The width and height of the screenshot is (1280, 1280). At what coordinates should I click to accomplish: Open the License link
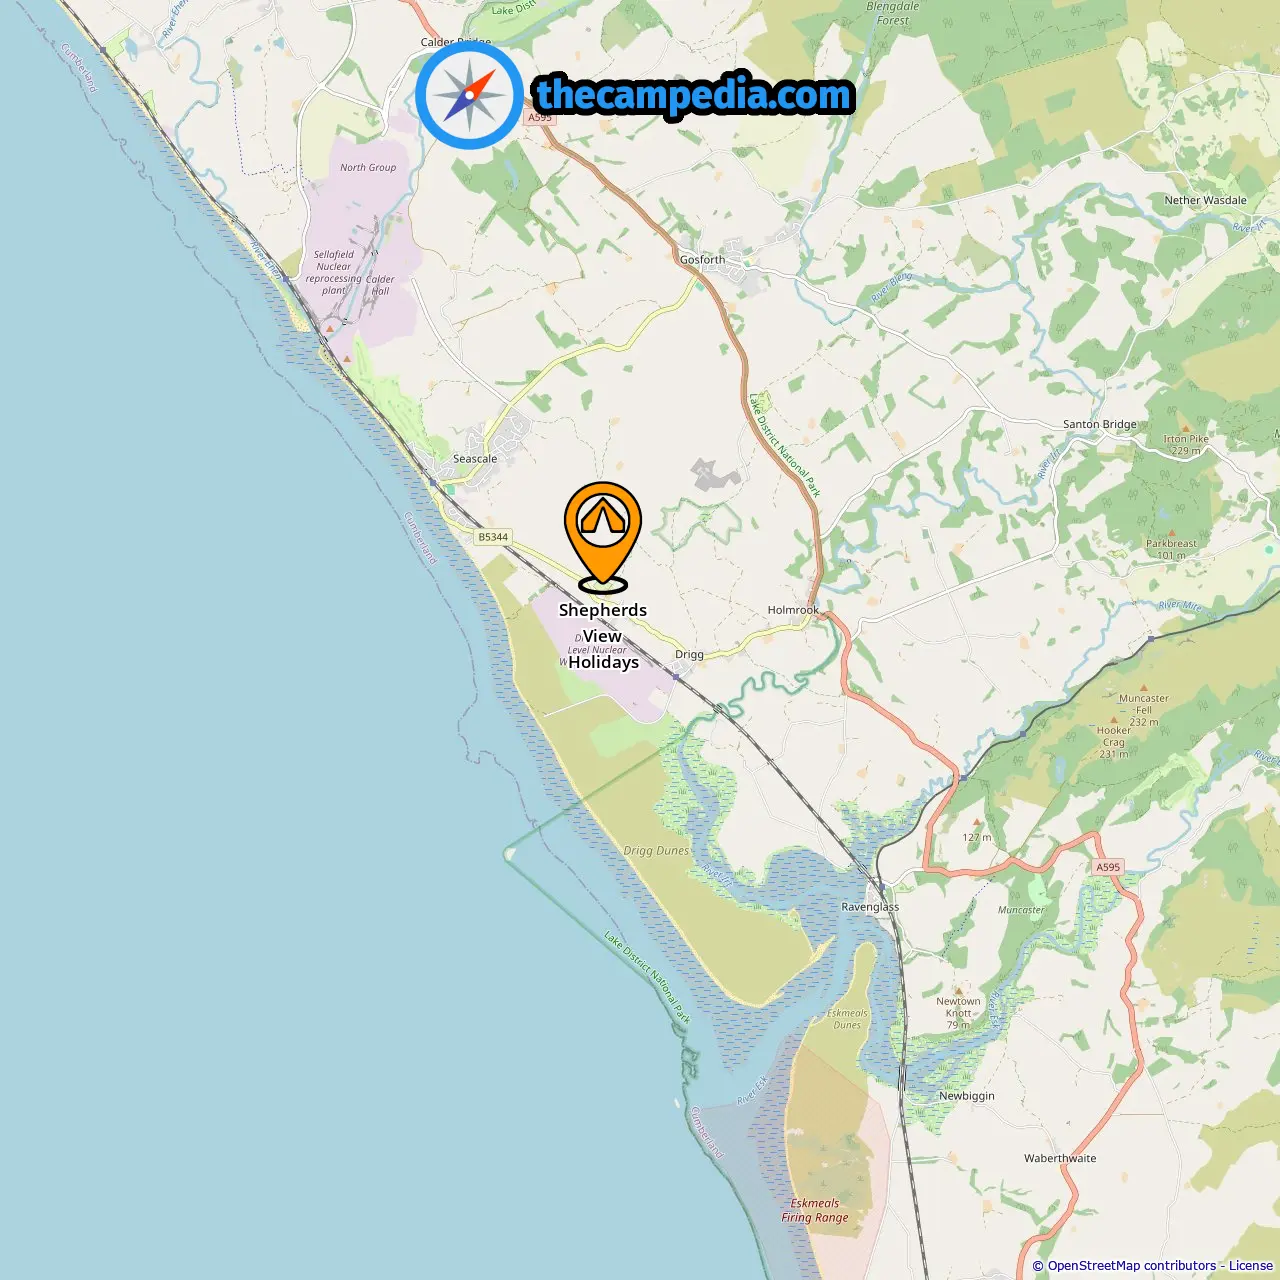point(1251,1266)
